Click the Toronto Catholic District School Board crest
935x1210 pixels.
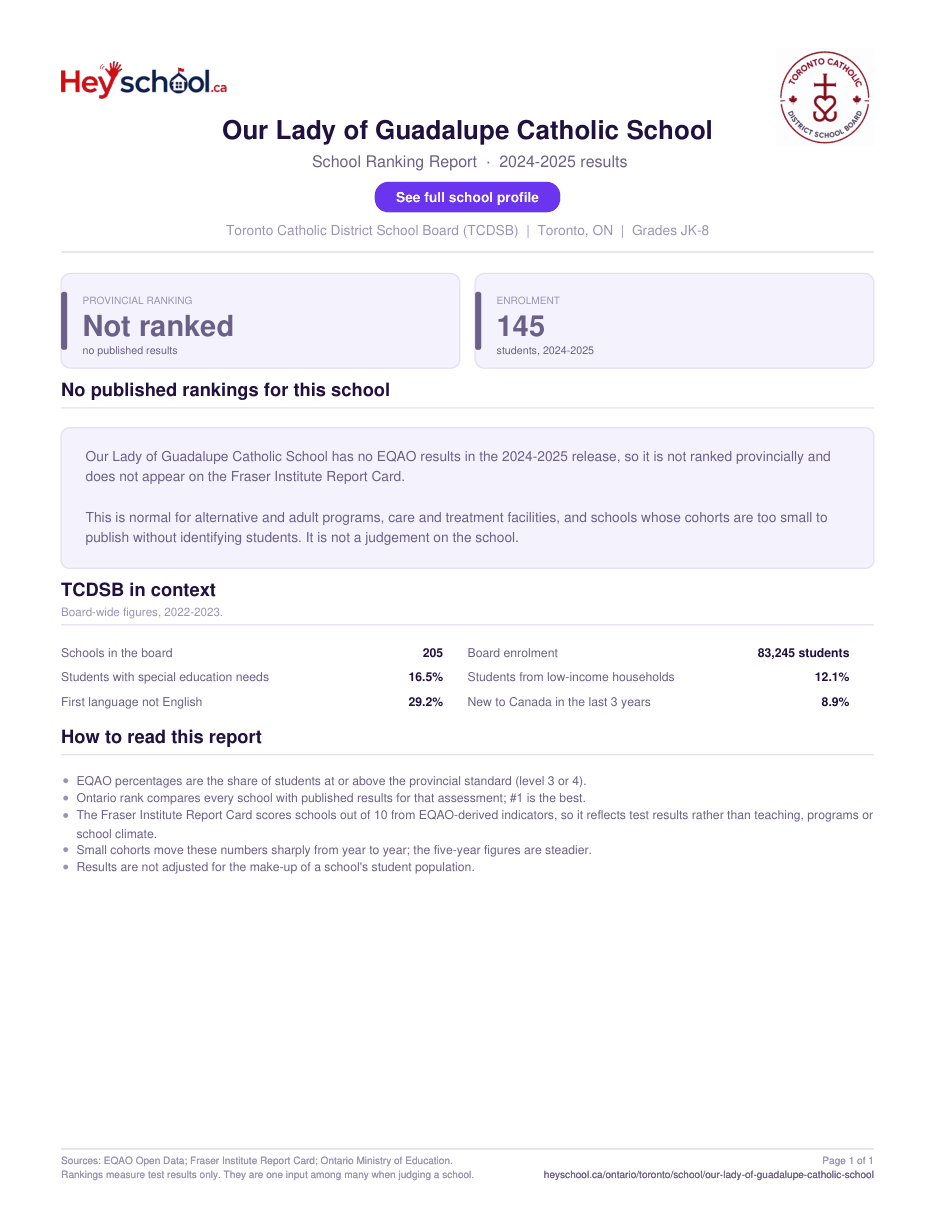(825, 99)
